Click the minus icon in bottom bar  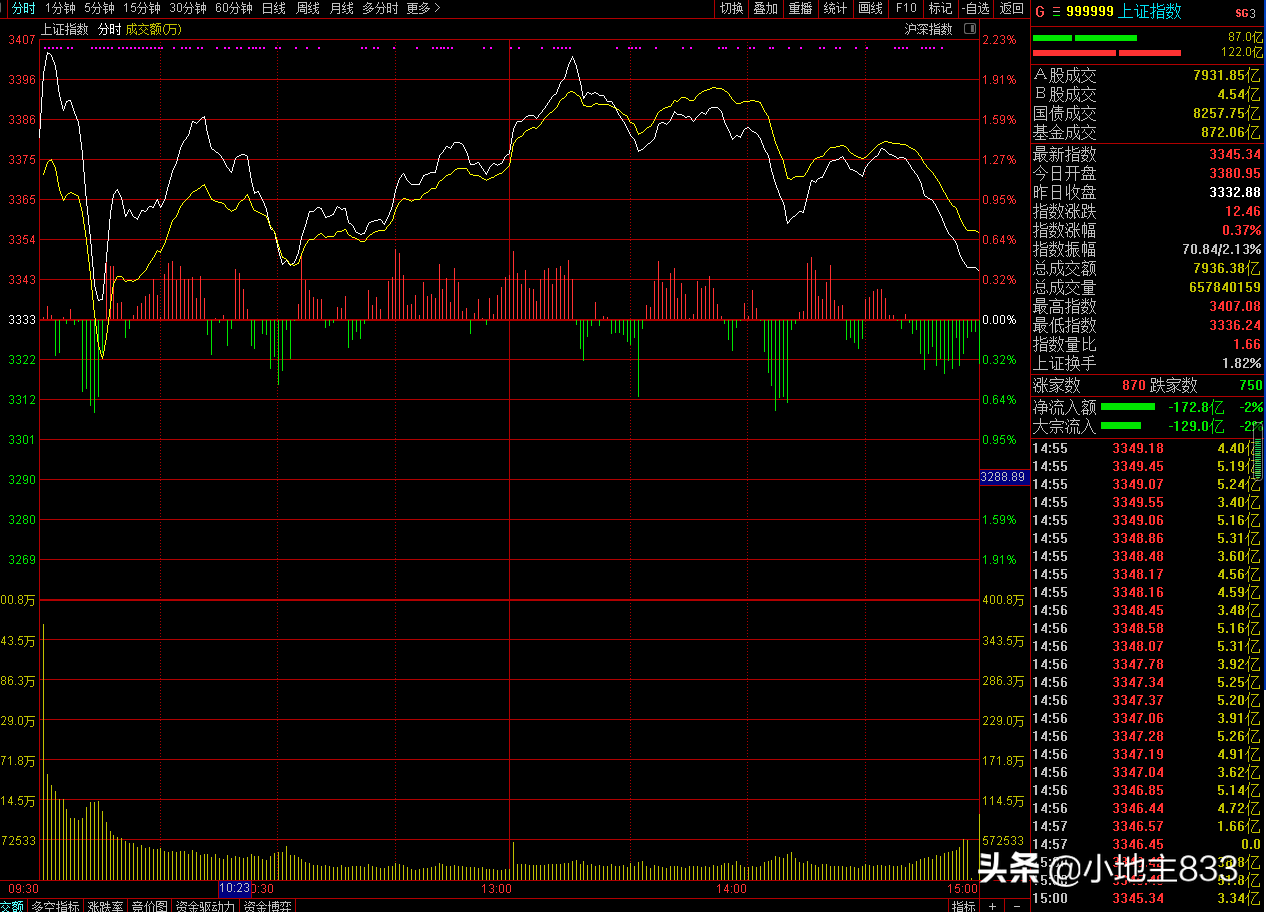pos(1015,906)
